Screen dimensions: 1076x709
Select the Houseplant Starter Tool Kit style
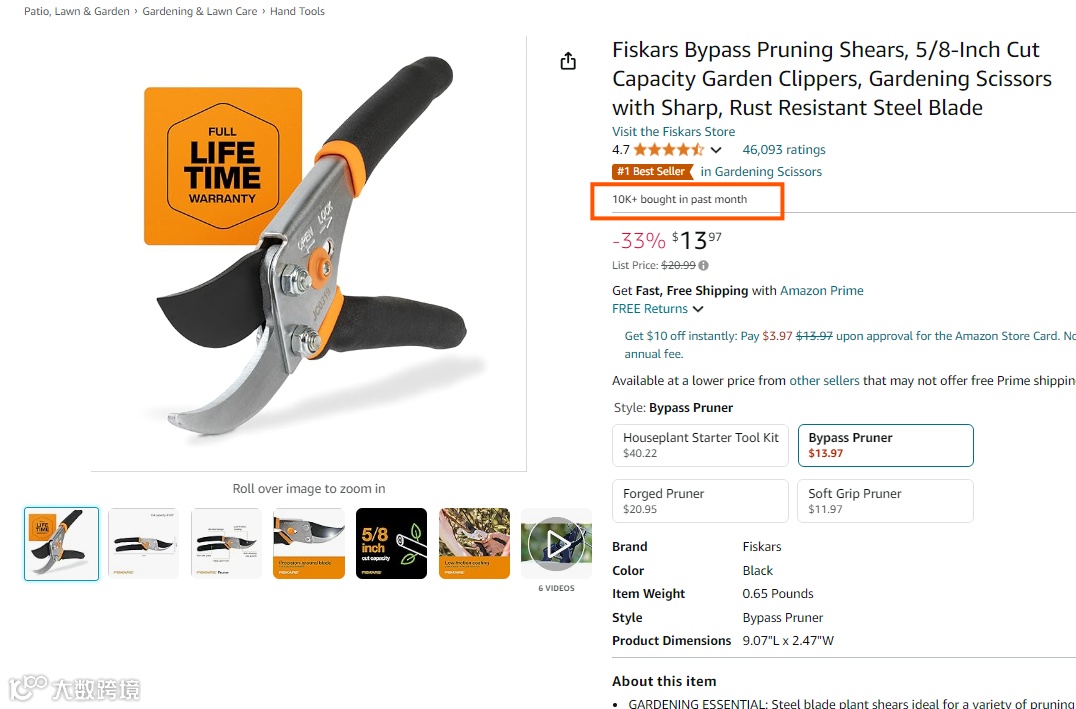click(700, 445)
